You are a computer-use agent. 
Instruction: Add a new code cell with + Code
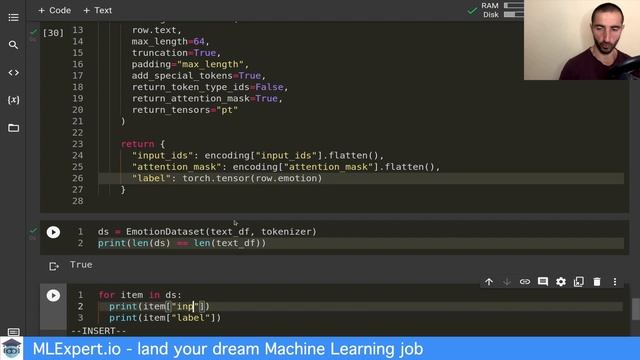54,10
